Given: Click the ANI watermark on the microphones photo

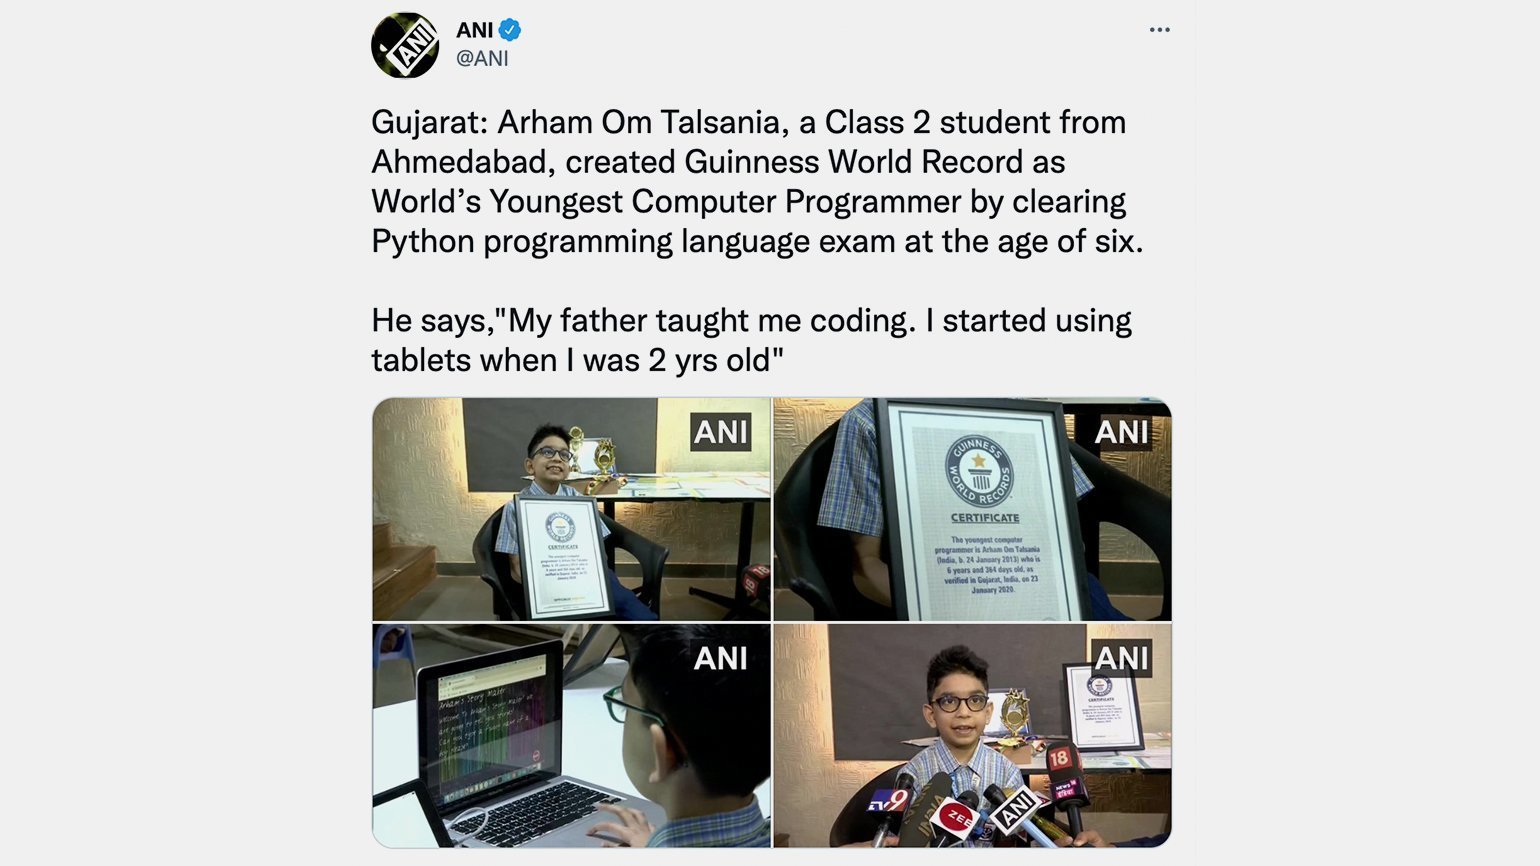Looking at the screenshot, I should (x=1121, y=658).
